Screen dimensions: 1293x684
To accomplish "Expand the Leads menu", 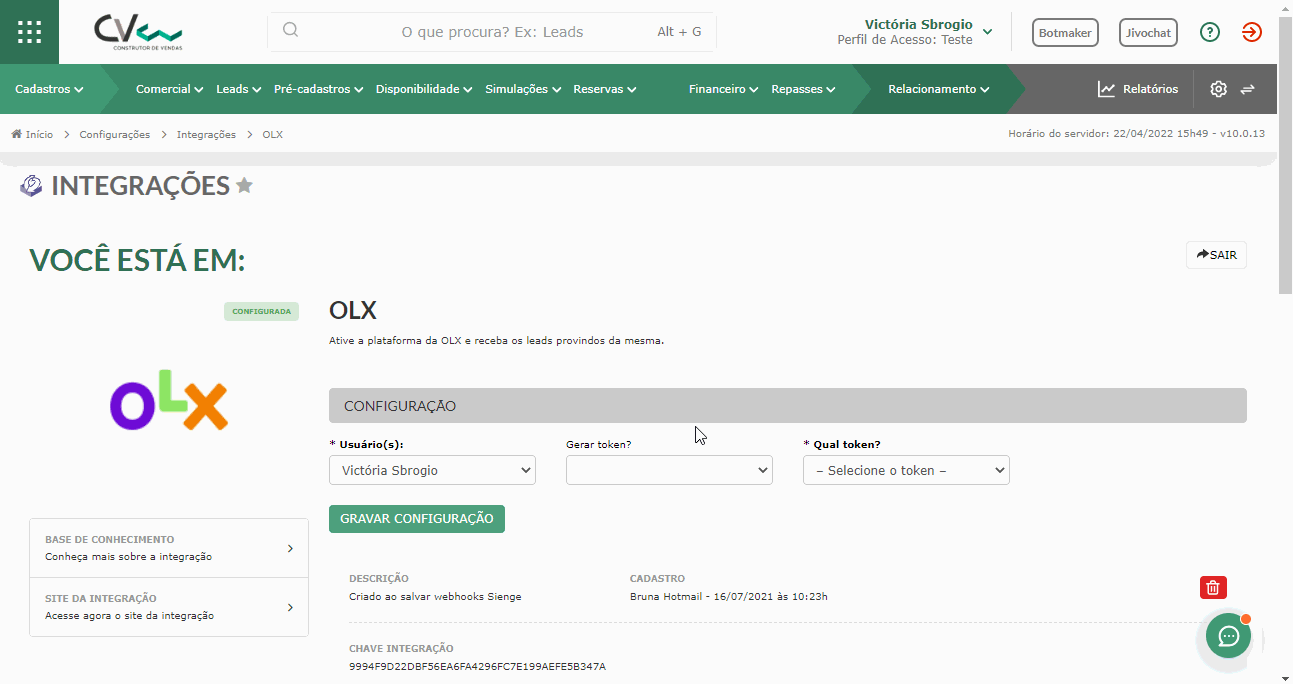I will click(238, 89).
